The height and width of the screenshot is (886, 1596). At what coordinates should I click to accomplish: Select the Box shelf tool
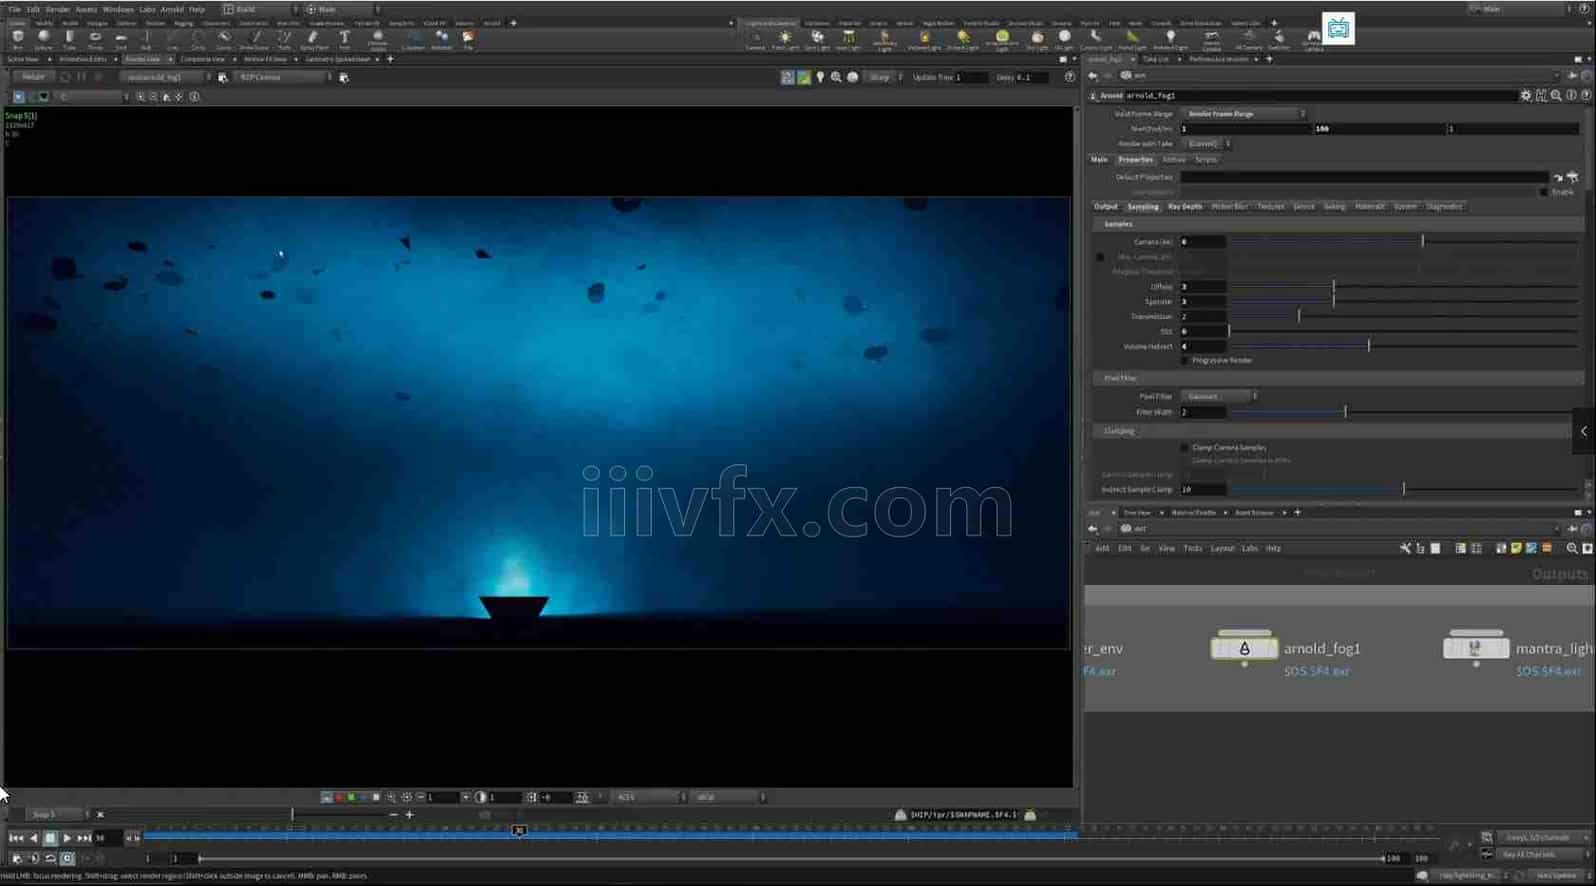(x=18, y=39)
